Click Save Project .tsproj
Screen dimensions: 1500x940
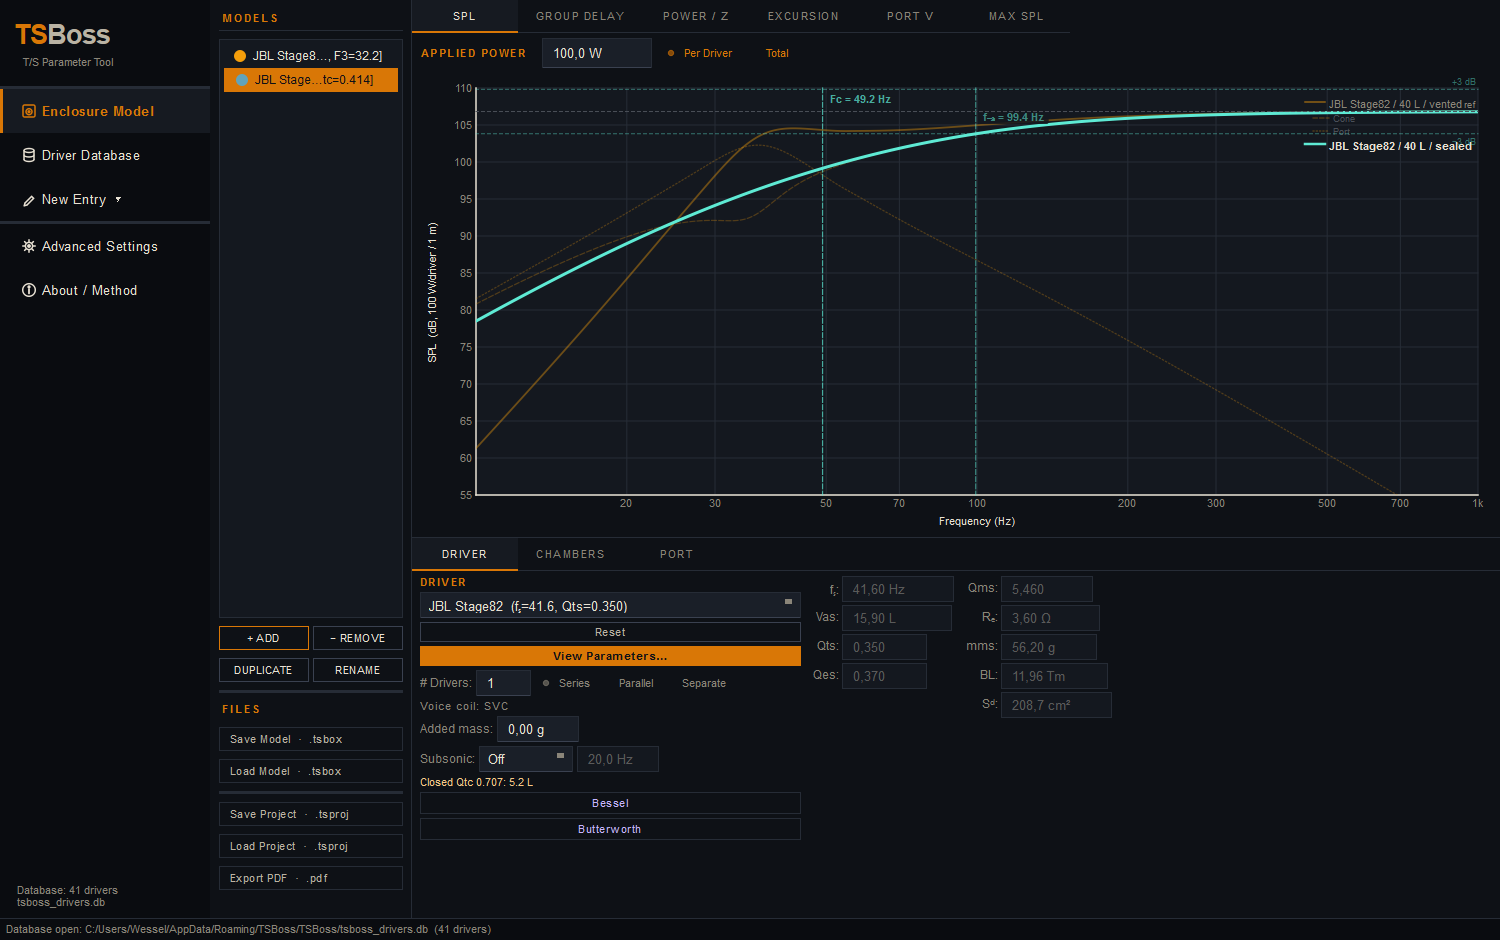pyautogui.click(x=311, y=814)
